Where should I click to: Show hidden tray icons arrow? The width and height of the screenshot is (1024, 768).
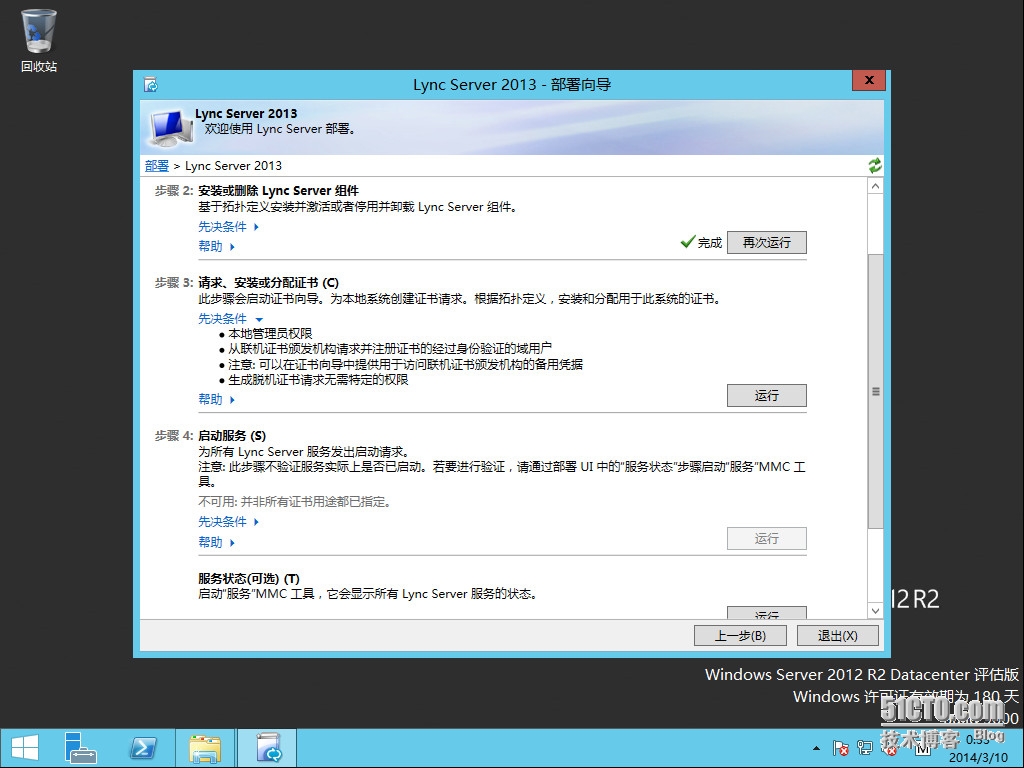[x=816, y=748]
